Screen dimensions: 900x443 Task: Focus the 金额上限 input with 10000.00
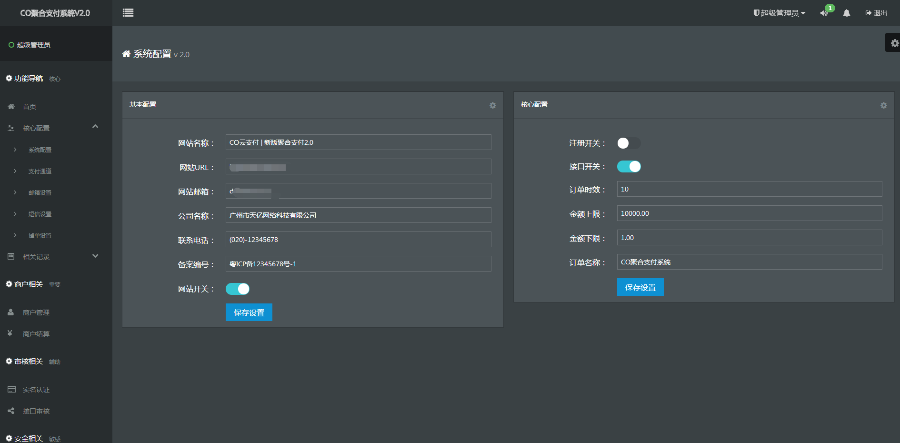pos(750,213)
